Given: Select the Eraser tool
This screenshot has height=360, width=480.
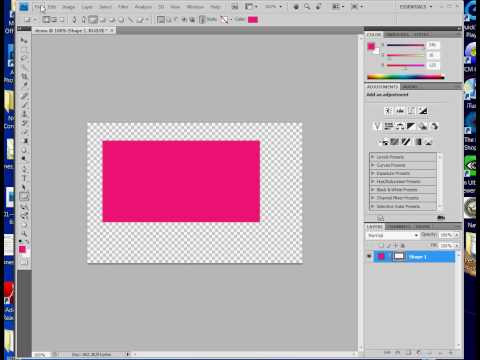Looking at the screenshot, I should pos(24,132).
